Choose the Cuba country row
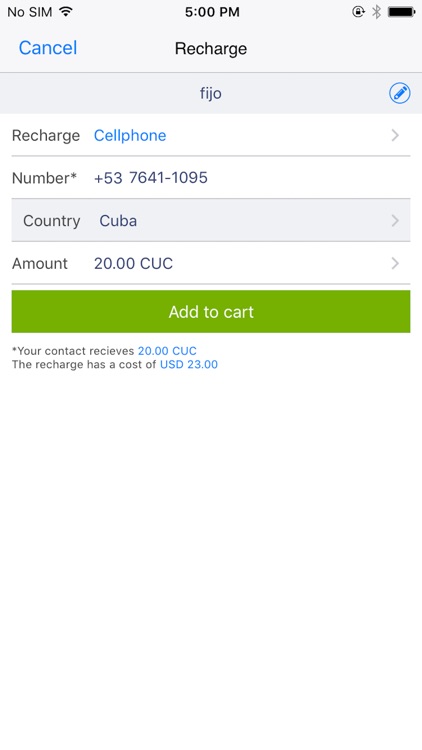This screenshot has height=750, width=422. pos(211,221)
